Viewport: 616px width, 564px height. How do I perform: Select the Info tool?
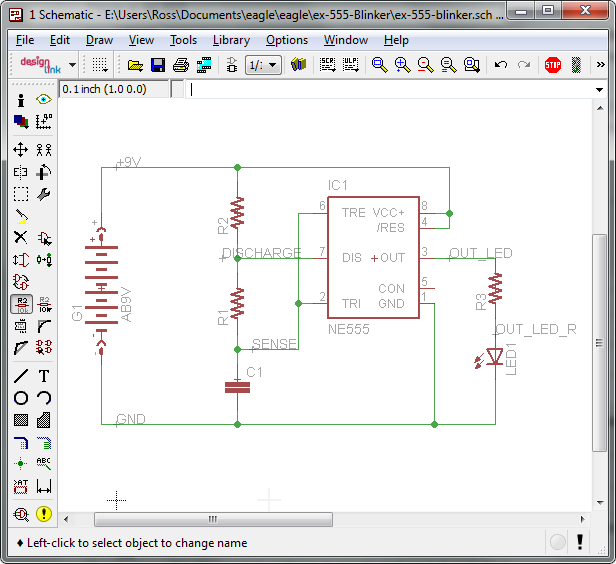tap(21, 101)
